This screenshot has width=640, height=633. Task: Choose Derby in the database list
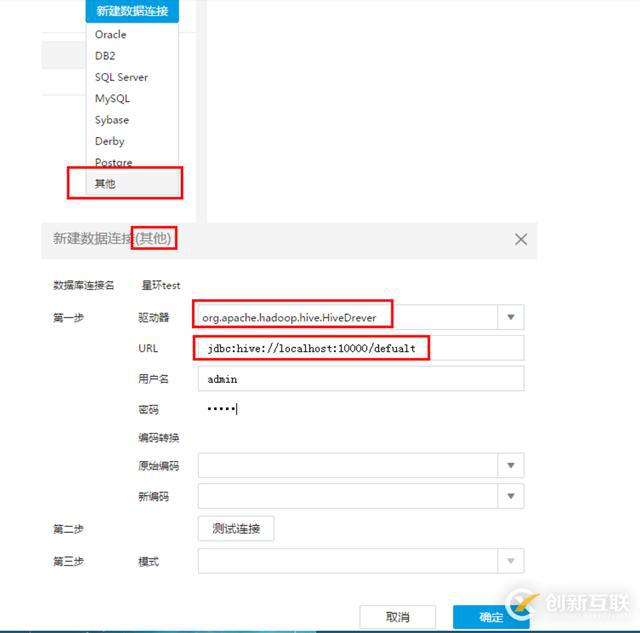[x=132, y=141]
